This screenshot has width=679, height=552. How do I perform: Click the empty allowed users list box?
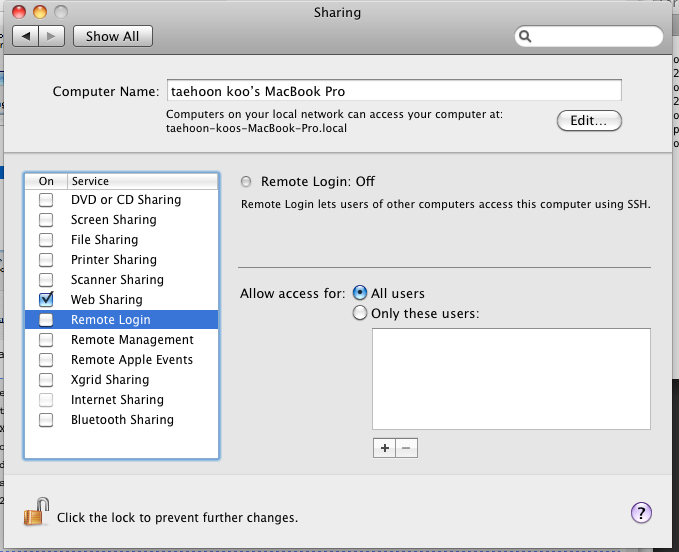(511, 379)
